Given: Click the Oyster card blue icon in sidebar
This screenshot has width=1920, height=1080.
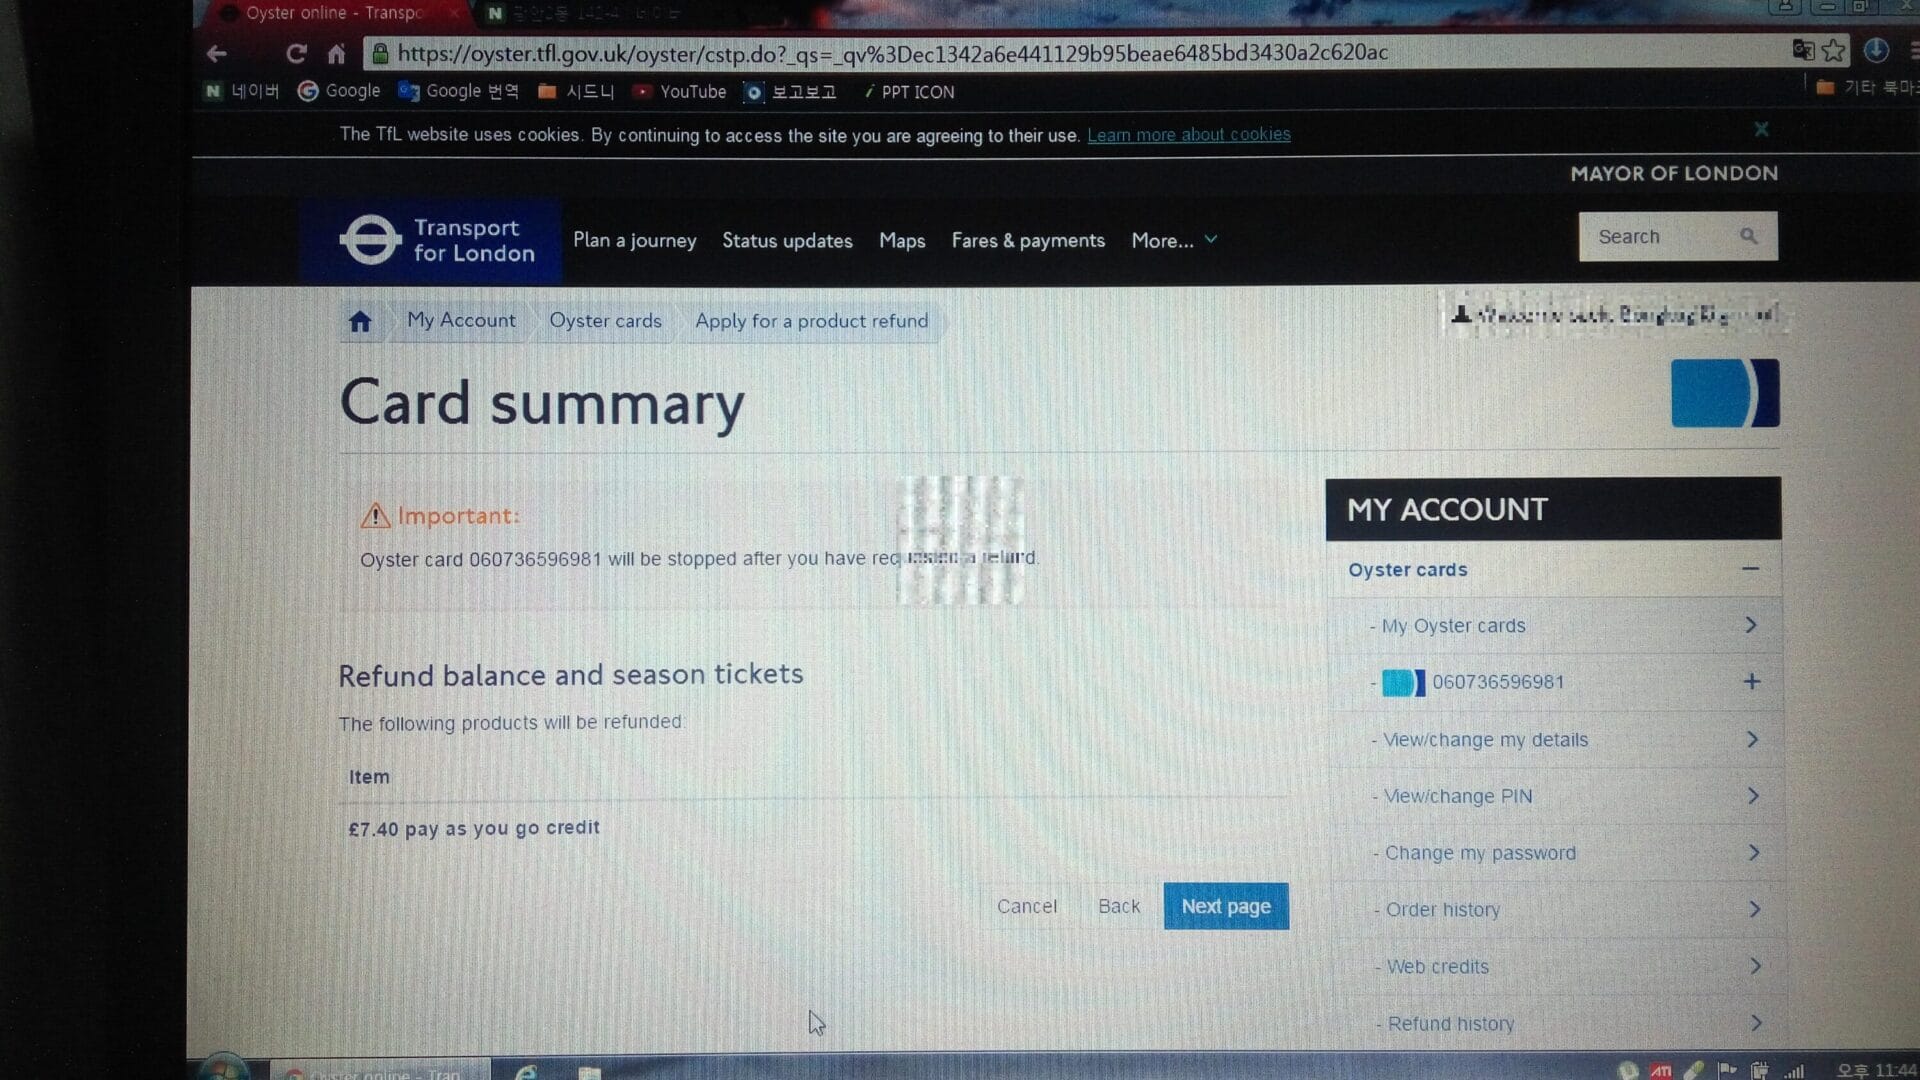Looking at the screenshot, I should point(1404,682).
